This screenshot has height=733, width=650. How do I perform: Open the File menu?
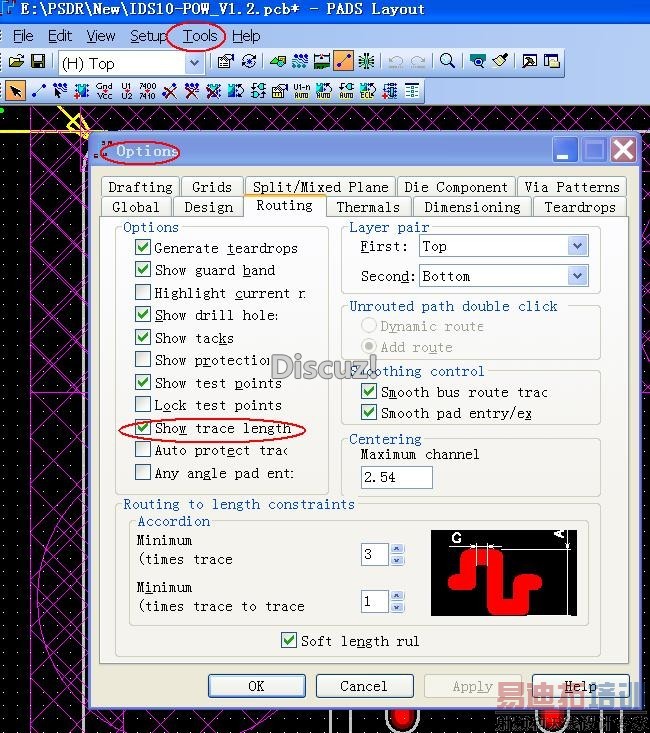point(23,36)
